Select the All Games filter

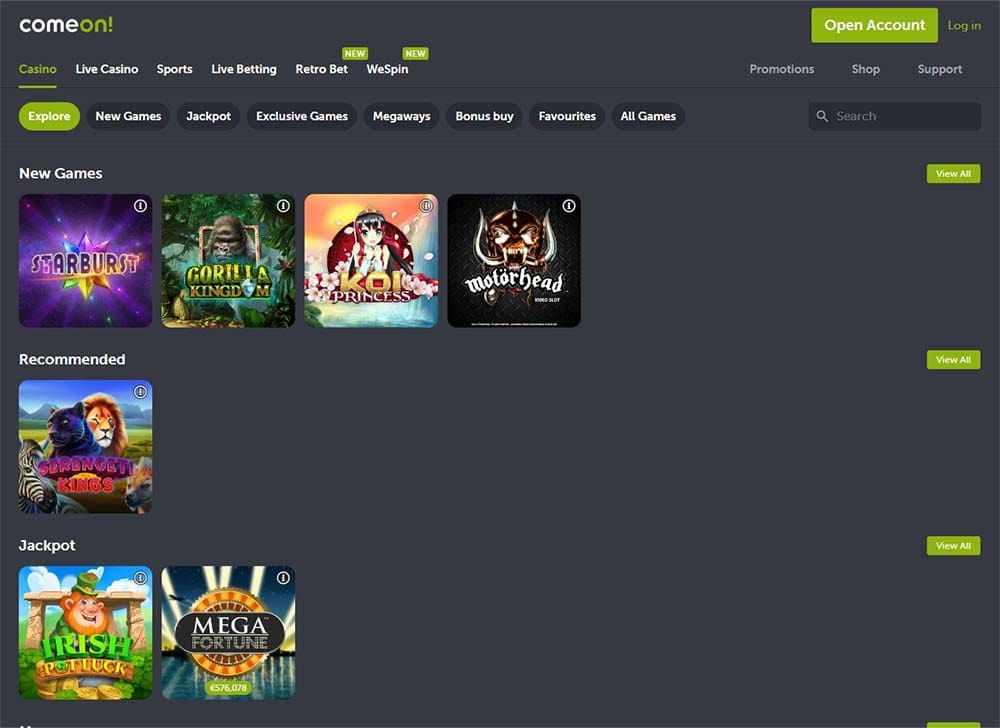point(648,116)
